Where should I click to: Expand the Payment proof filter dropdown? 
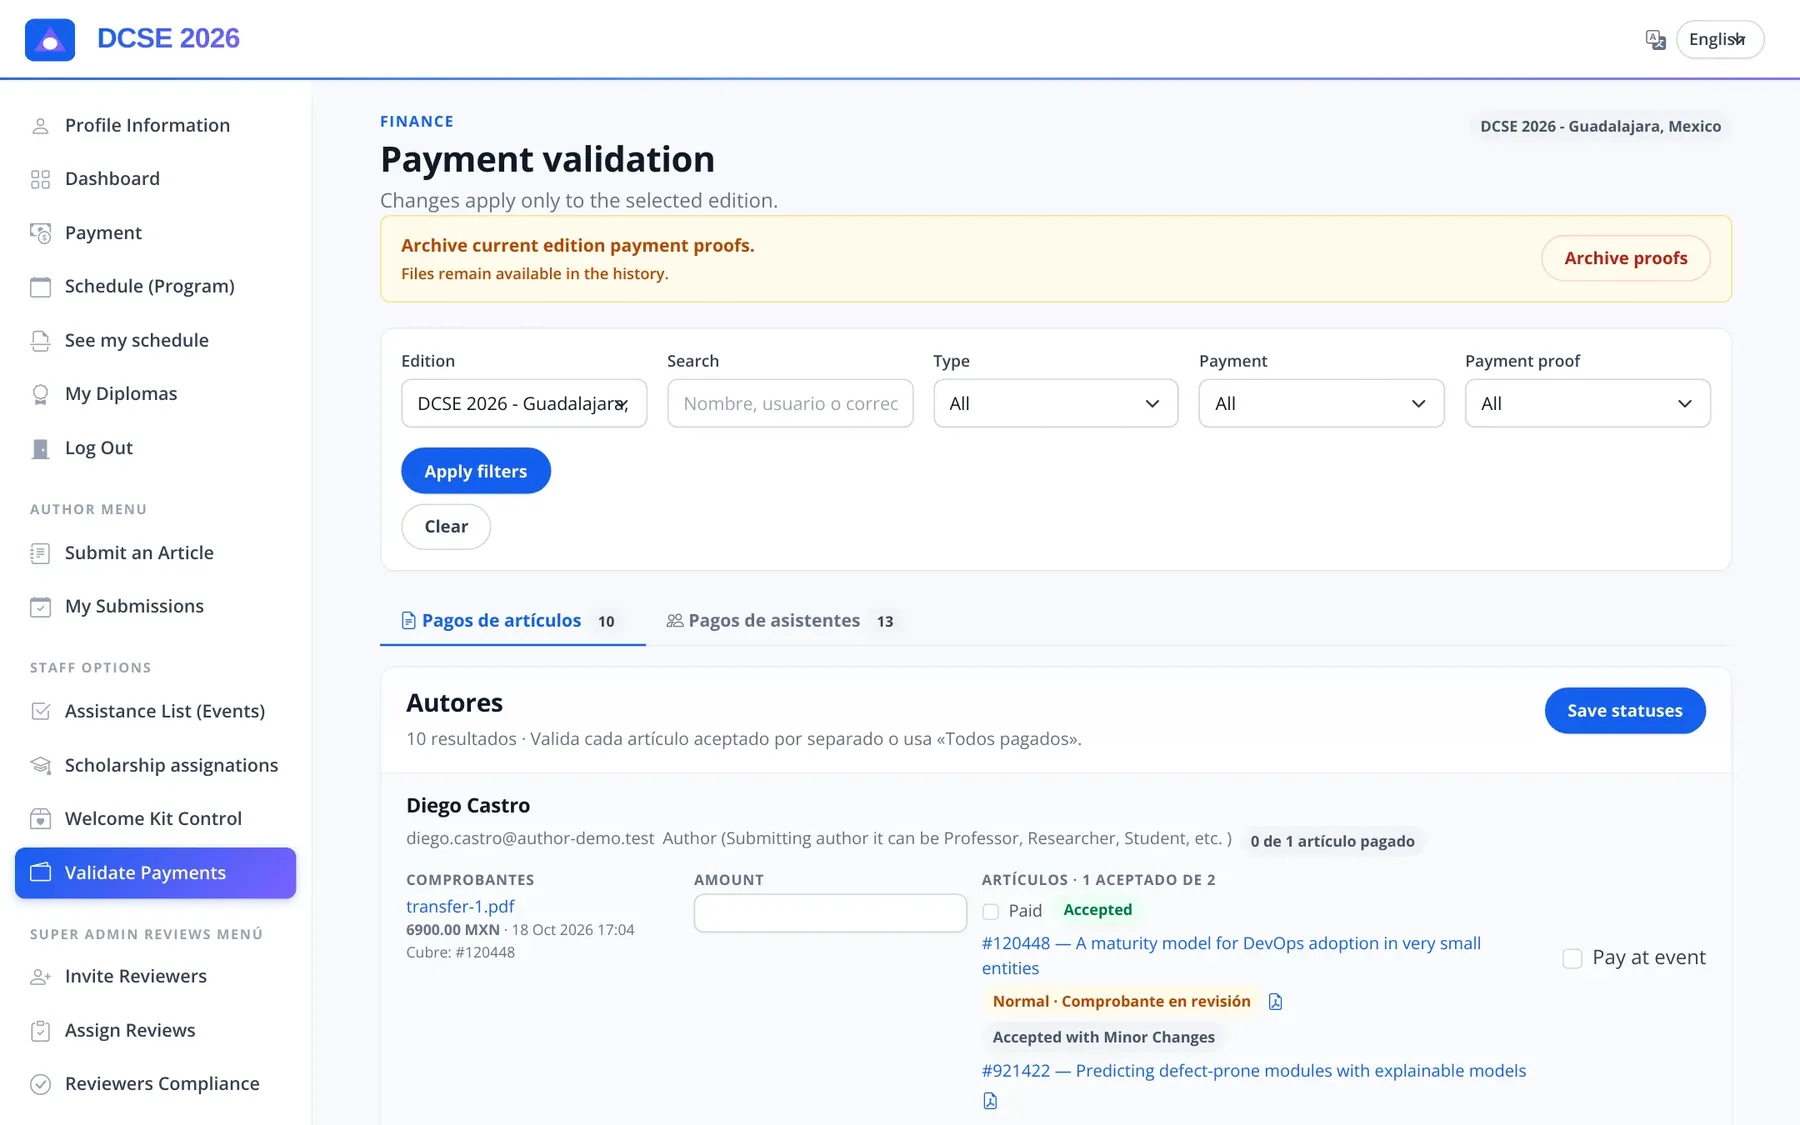pyautogui.click(x=1588, y=404)
